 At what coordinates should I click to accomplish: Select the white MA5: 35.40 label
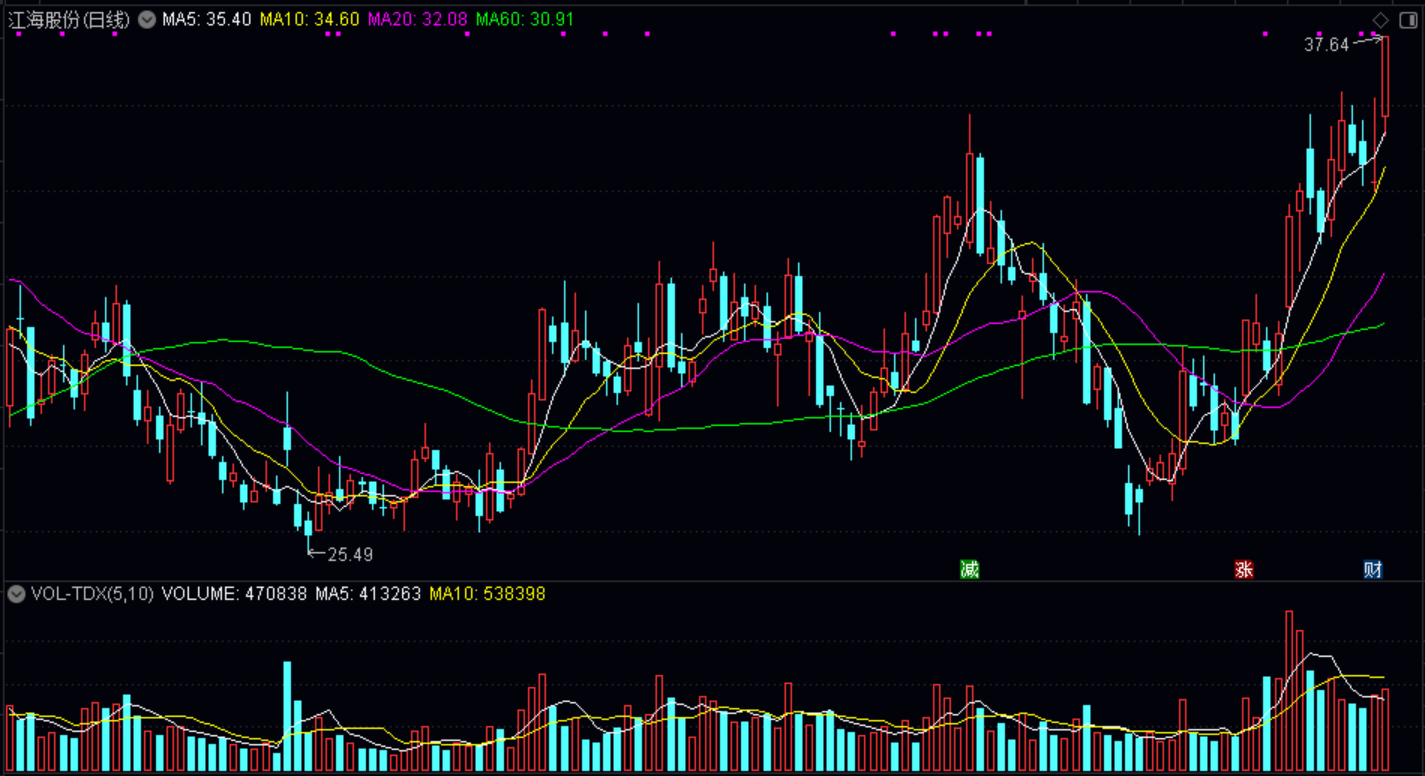[206, 19]
